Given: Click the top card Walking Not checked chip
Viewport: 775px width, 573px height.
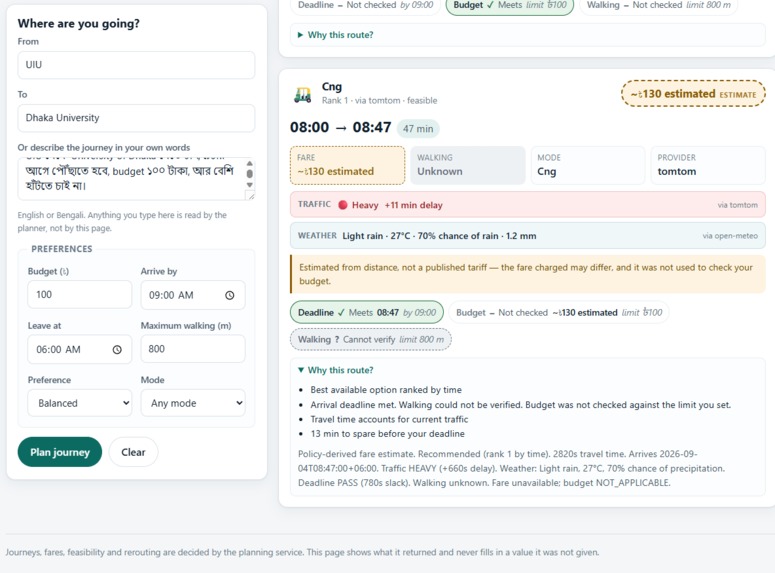Looking at the screenshot, I should (658, 5).
